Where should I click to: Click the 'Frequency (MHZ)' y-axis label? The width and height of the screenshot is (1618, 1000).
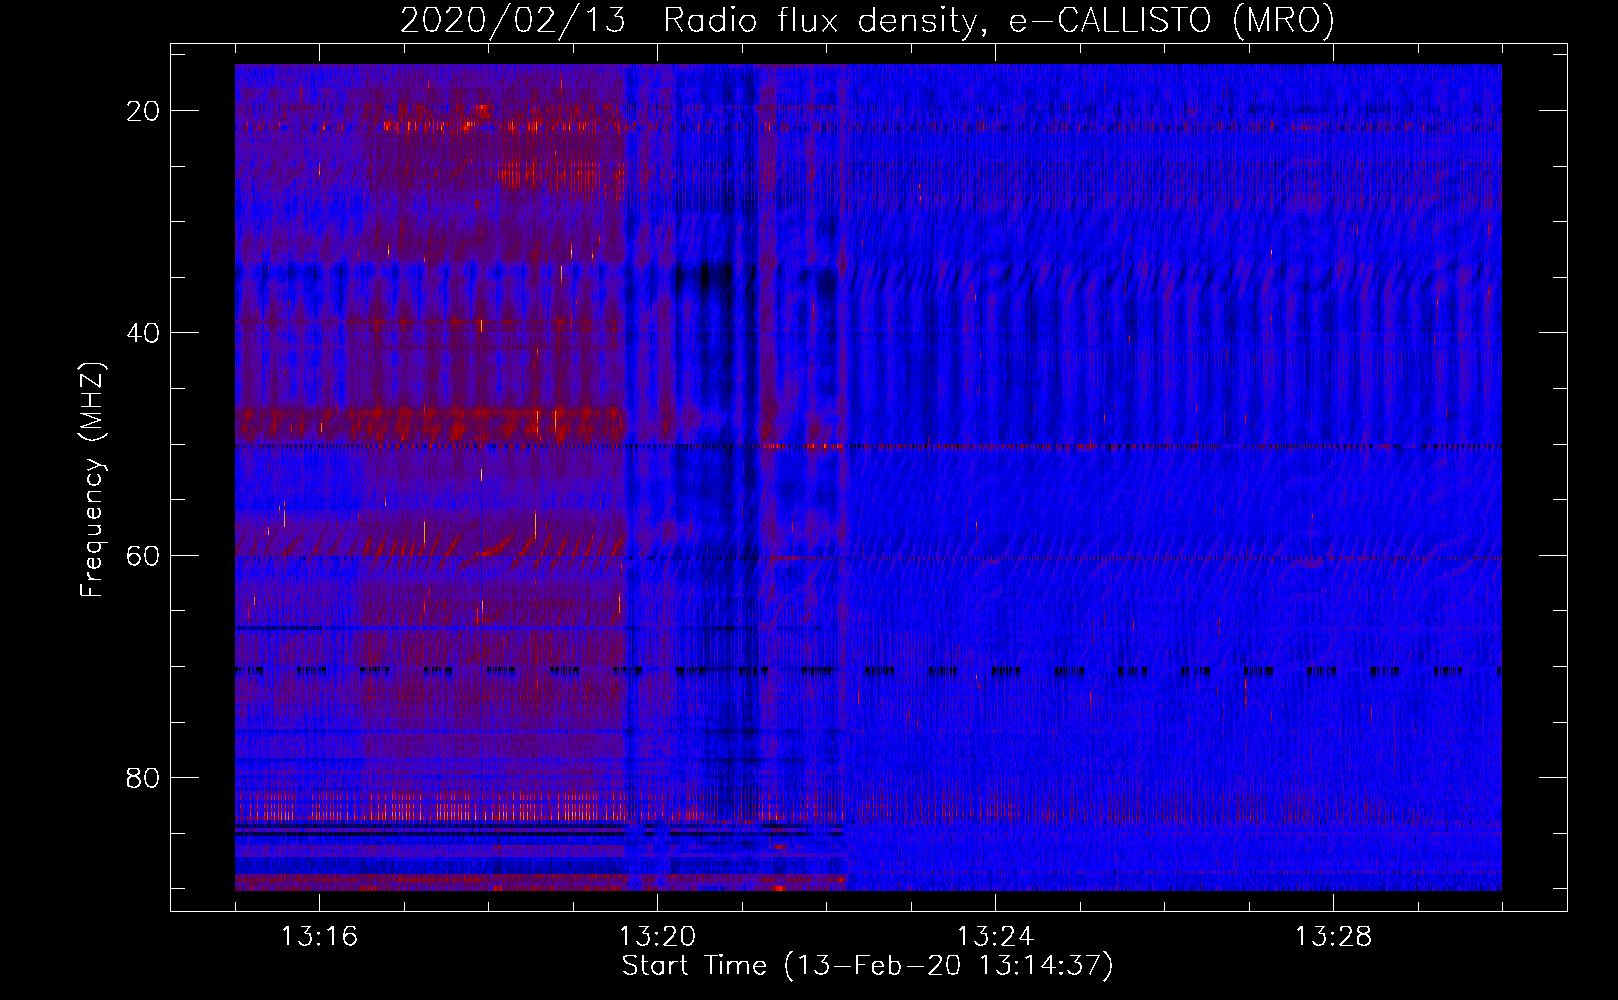[92, 480]
